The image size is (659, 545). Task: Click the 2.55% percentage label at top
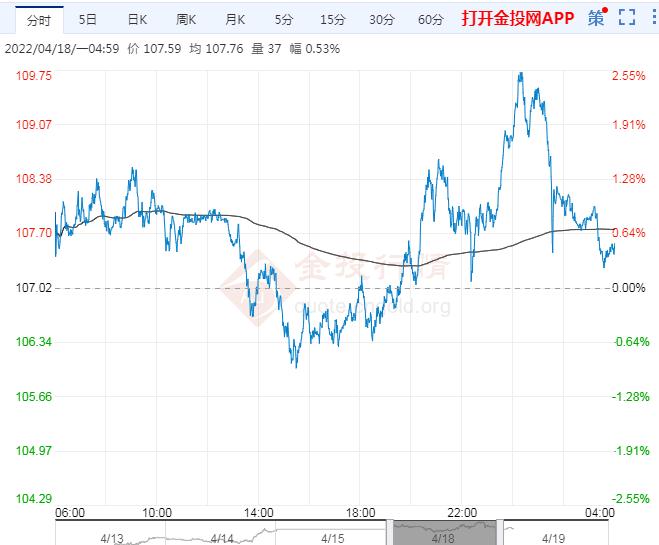pos(628,76)
